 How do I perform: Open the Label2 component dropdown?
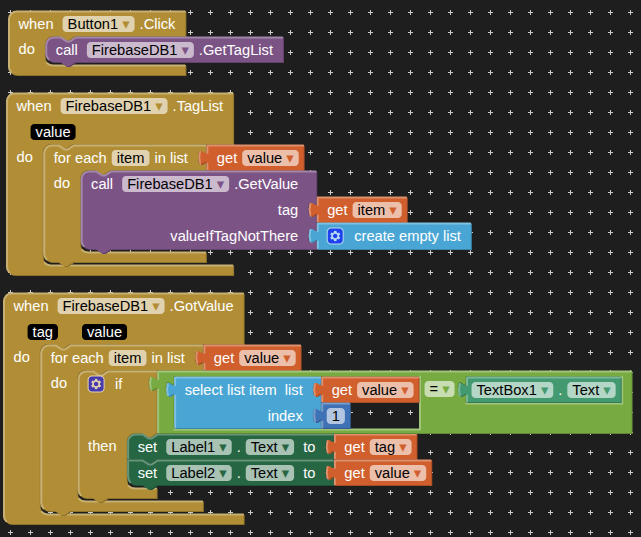(x=224, y=473)
